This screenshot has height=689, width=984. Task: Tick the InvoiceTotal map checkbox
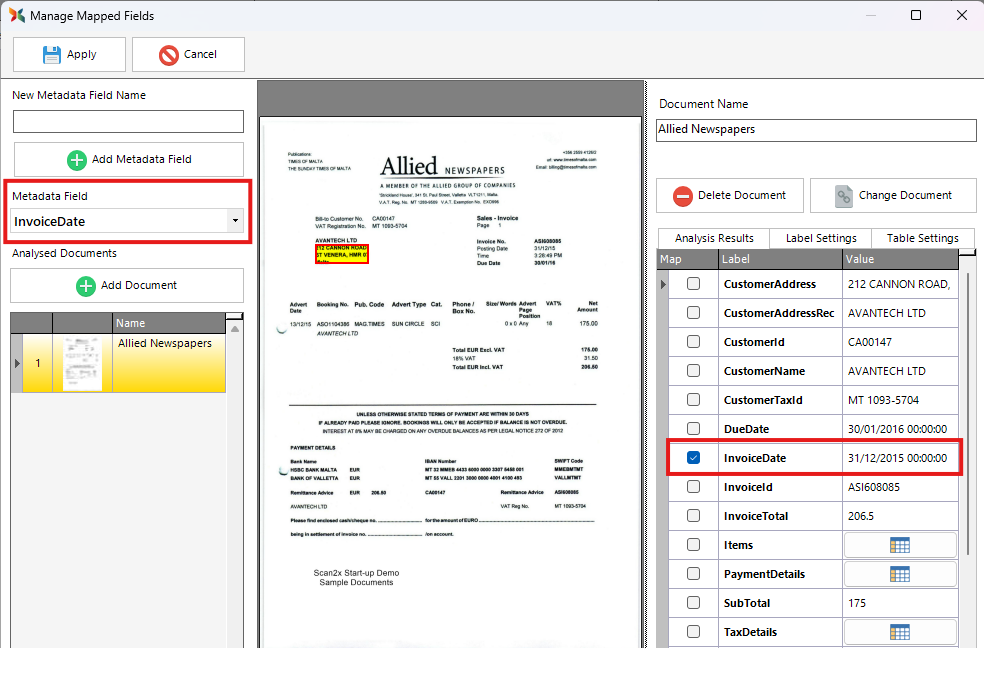693,516
